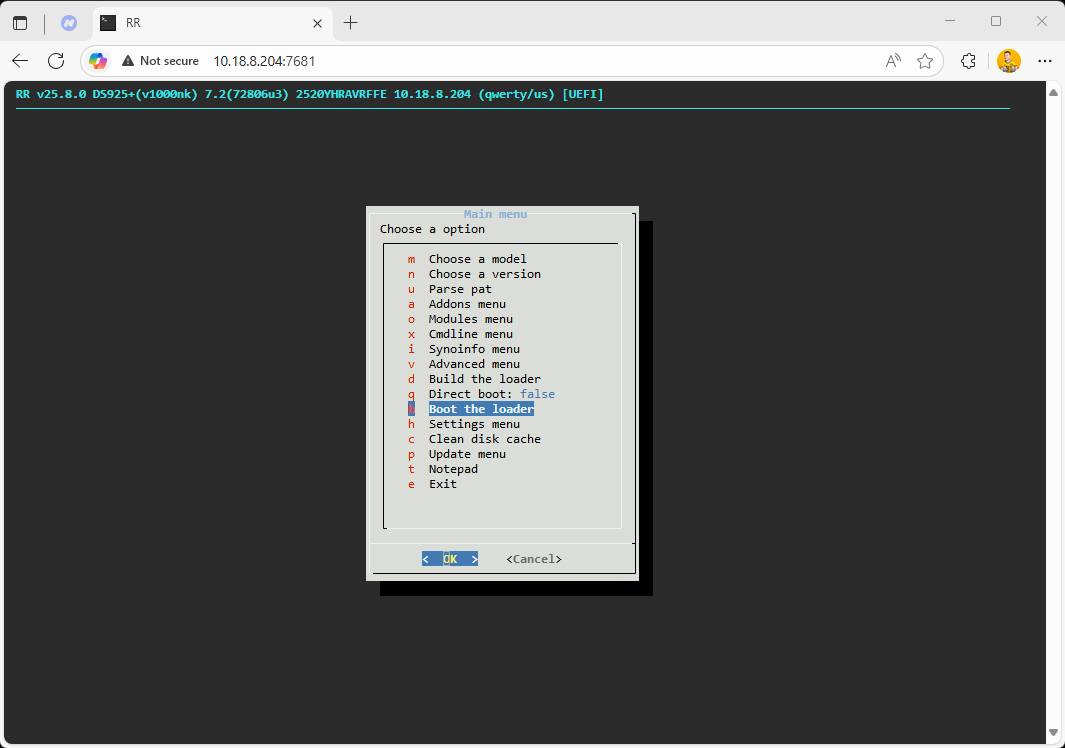Screen dimensions: 1065x748
Task: Click the 'Choose a option' prompt text
Action: click(x=432, y=229)
